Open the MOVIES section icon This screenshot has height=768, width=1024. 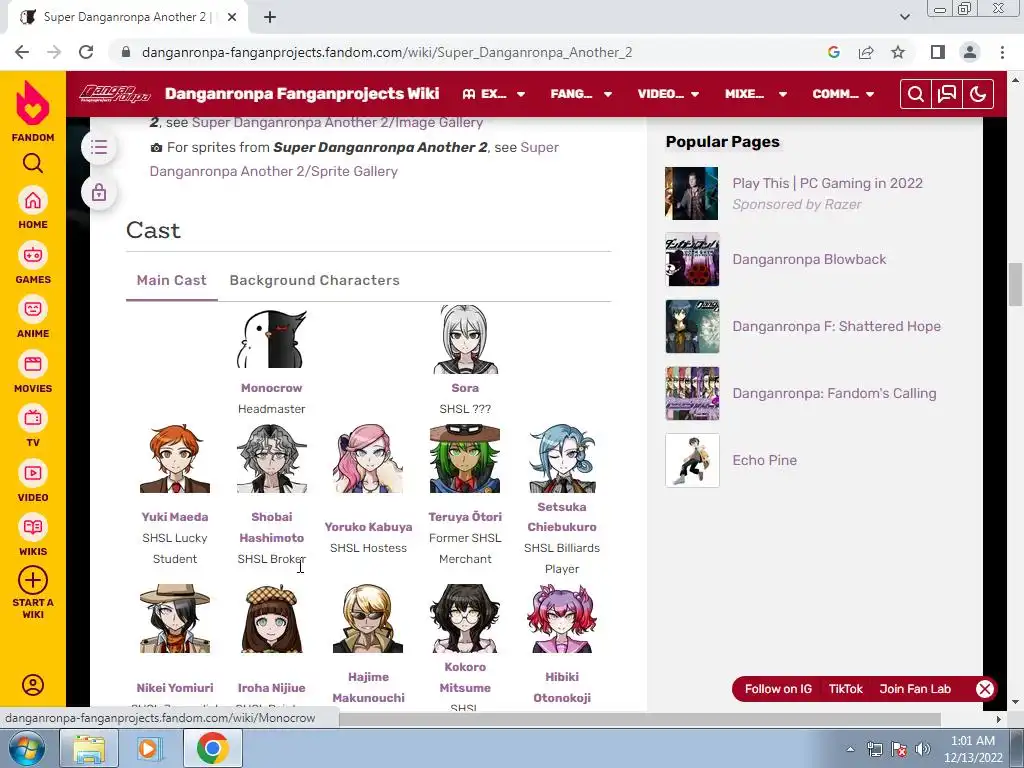(33, 364)
